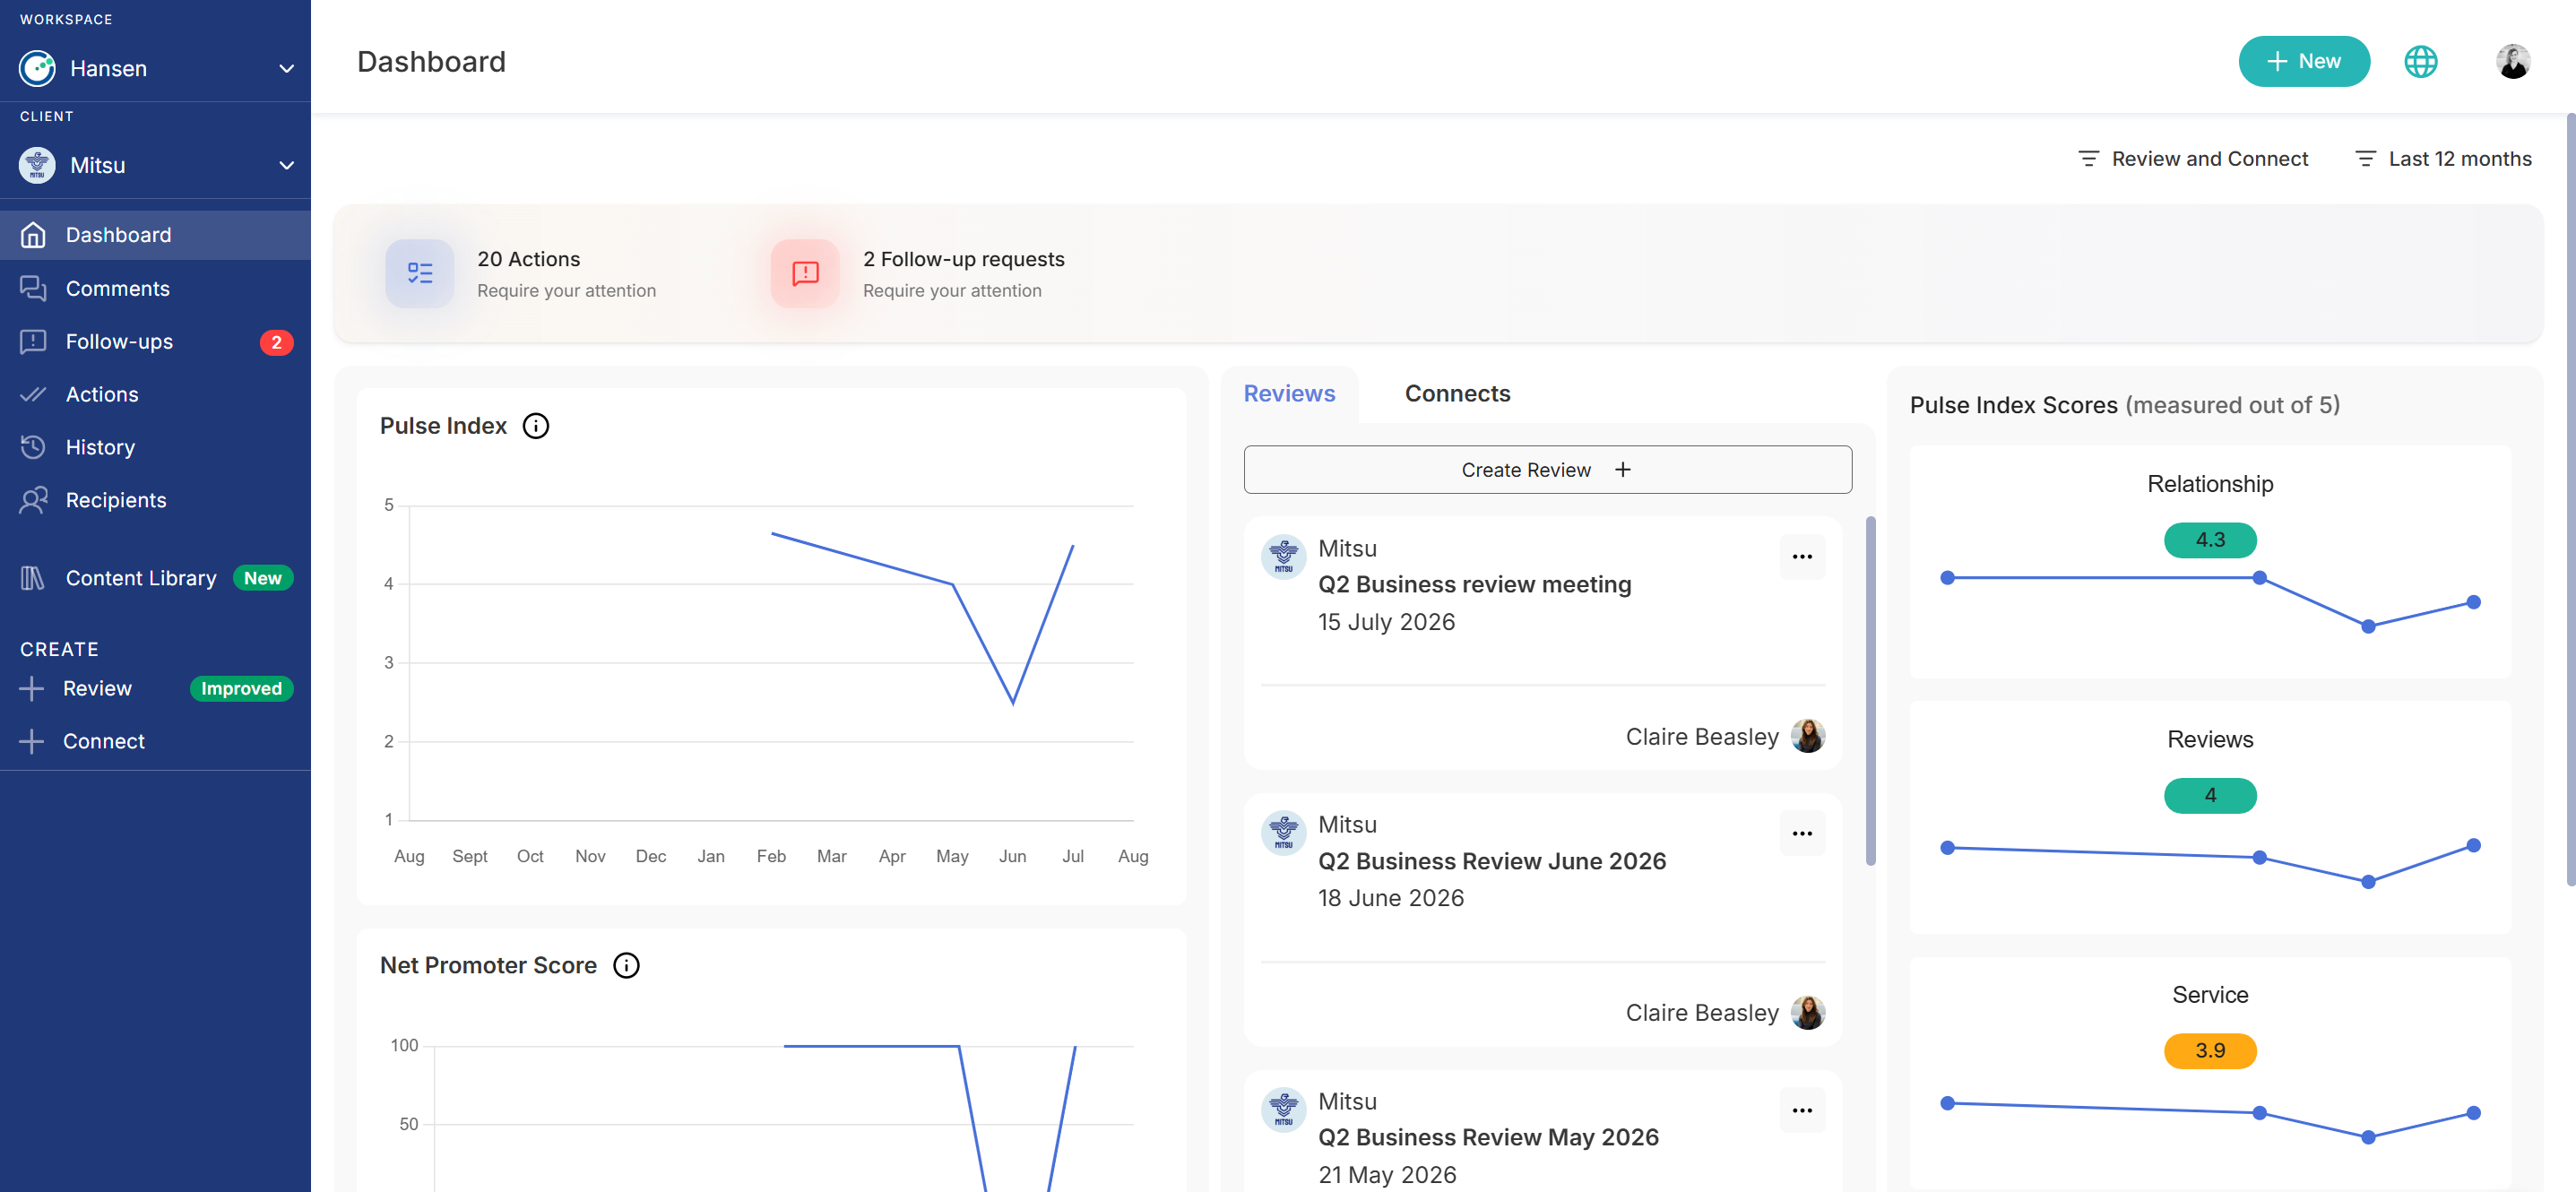
Task: Open the Last 12 months filter
Action: point(2443,159)
